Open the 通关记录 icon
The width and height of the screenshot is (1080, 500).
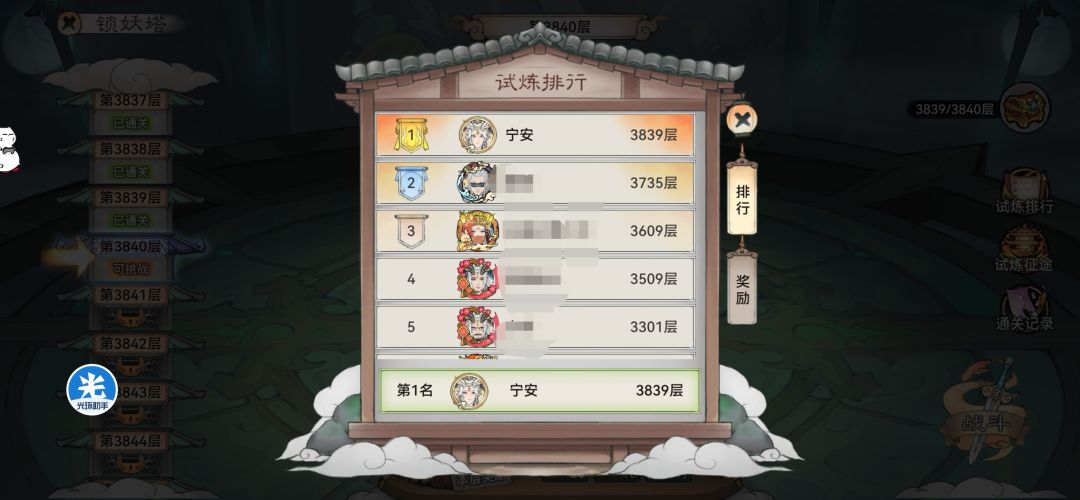coord(1024,309)
